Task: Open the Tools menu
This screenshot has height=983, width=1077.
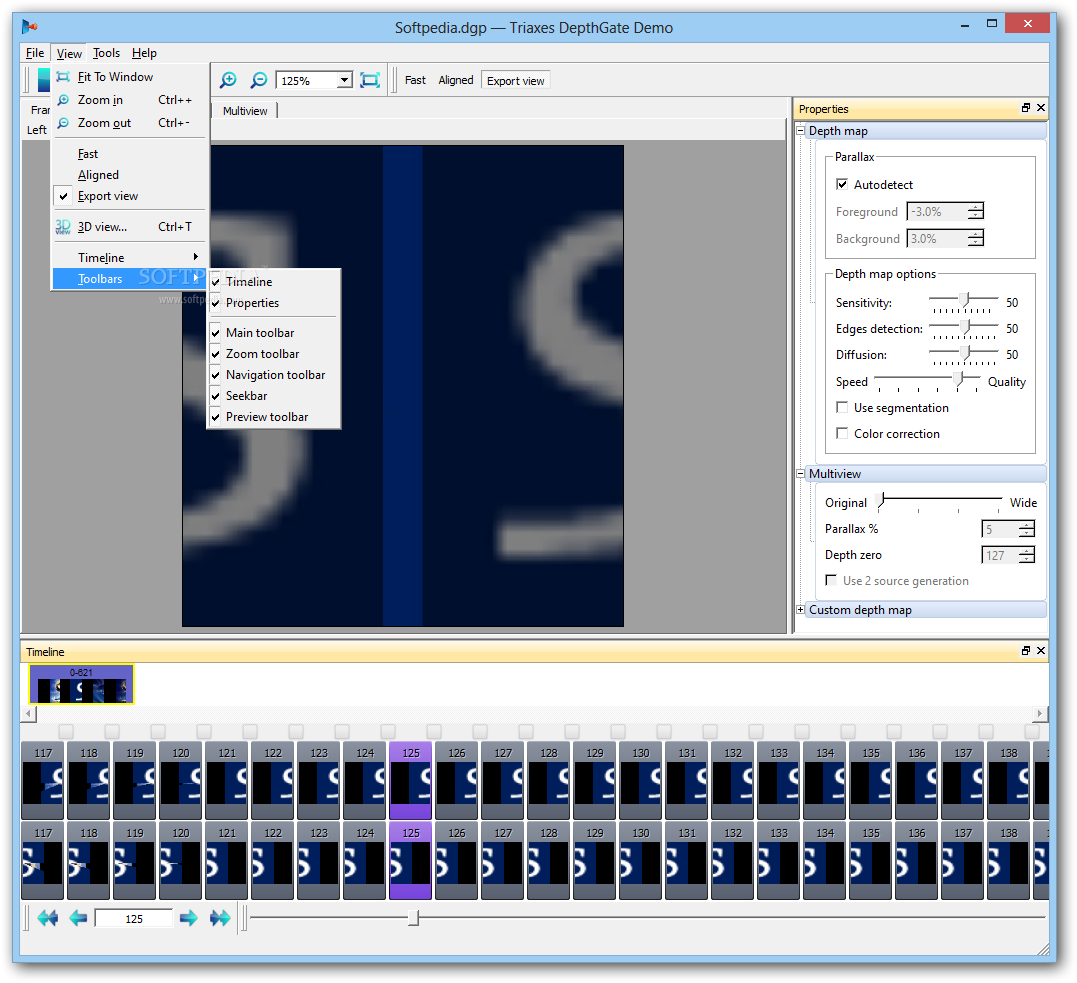Action: coord(106,53)
